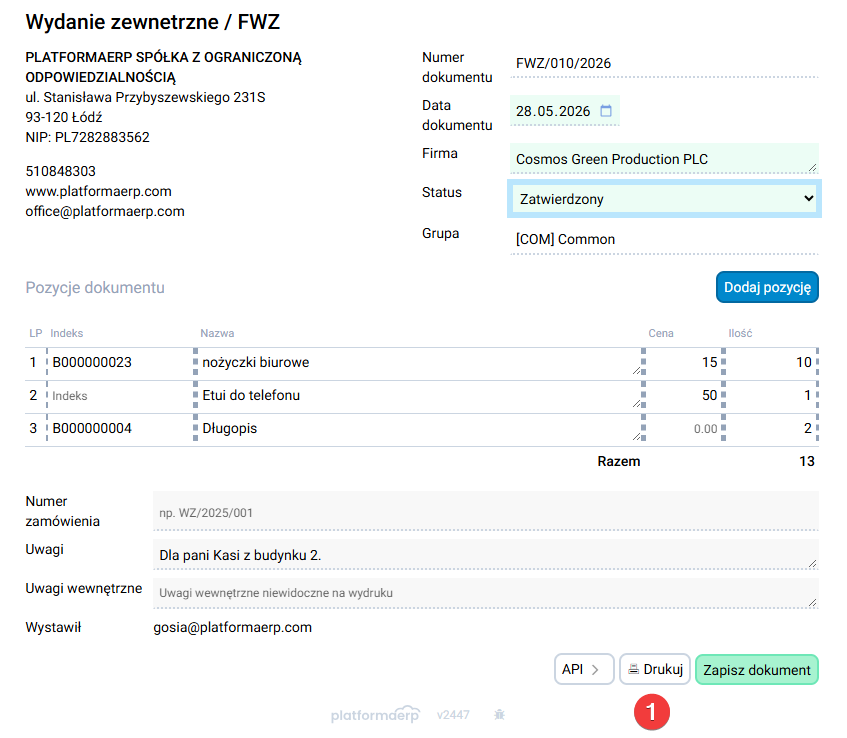Click index B000000023 in row 1
Image resolution: width=847 pixels, height=738 pixels.
click(120, 362)
